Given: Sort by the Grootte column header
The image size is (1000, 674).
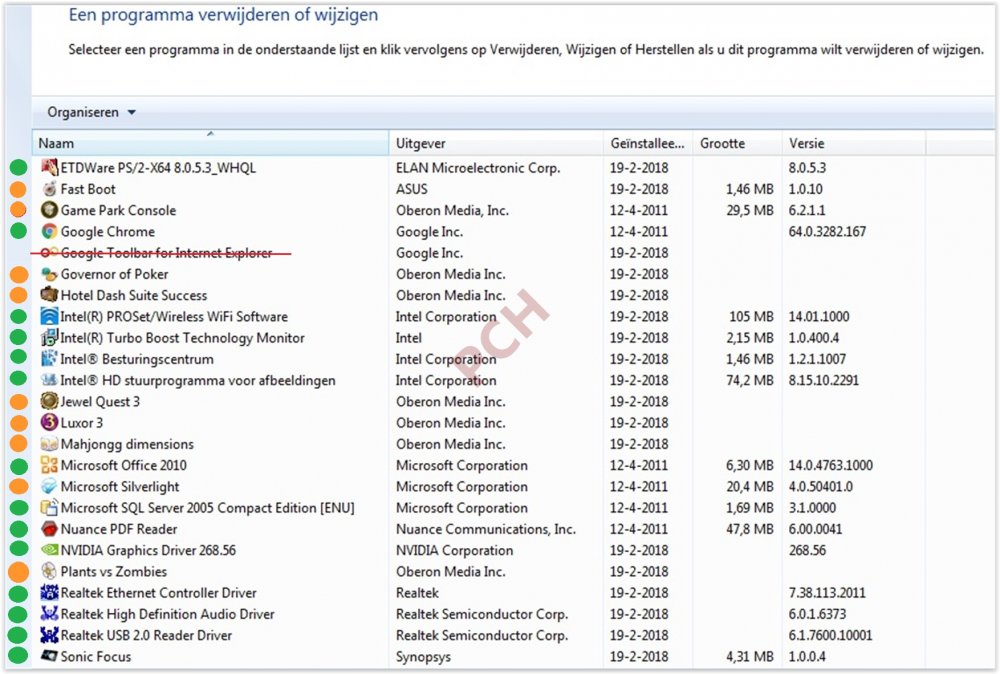Looking at the screenshot, I should click(x=737, y=143).
